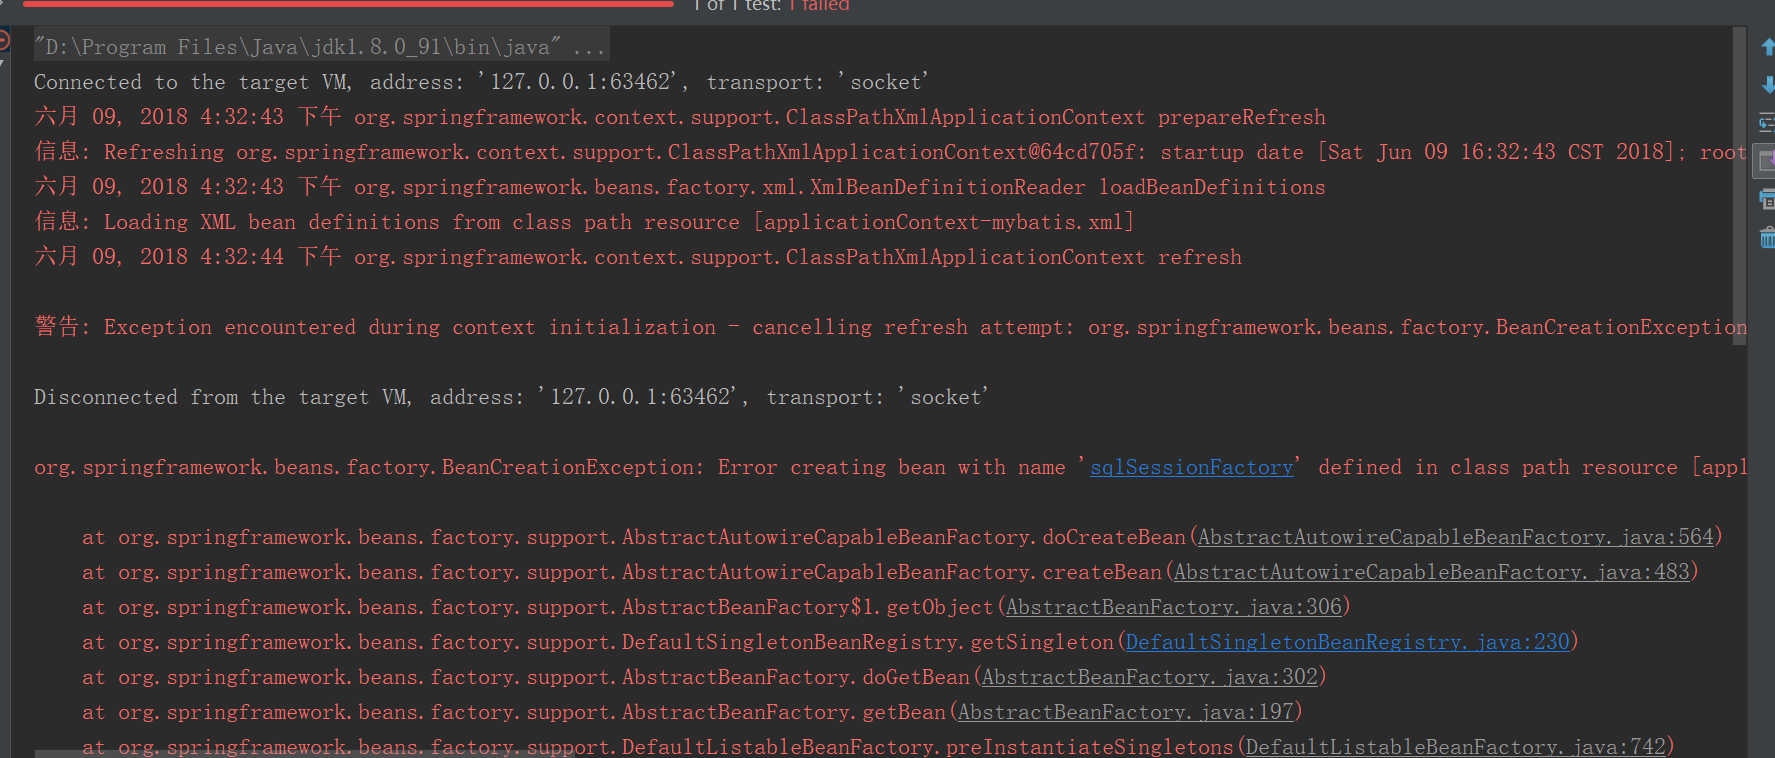Click the 'Disconnected from the target VM' line

[511, 397]
